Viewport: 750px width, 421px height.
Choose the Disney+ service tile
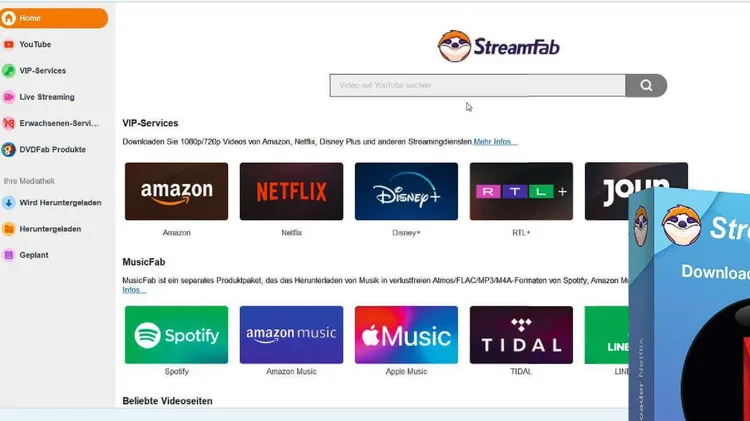[x=406, y=191]
